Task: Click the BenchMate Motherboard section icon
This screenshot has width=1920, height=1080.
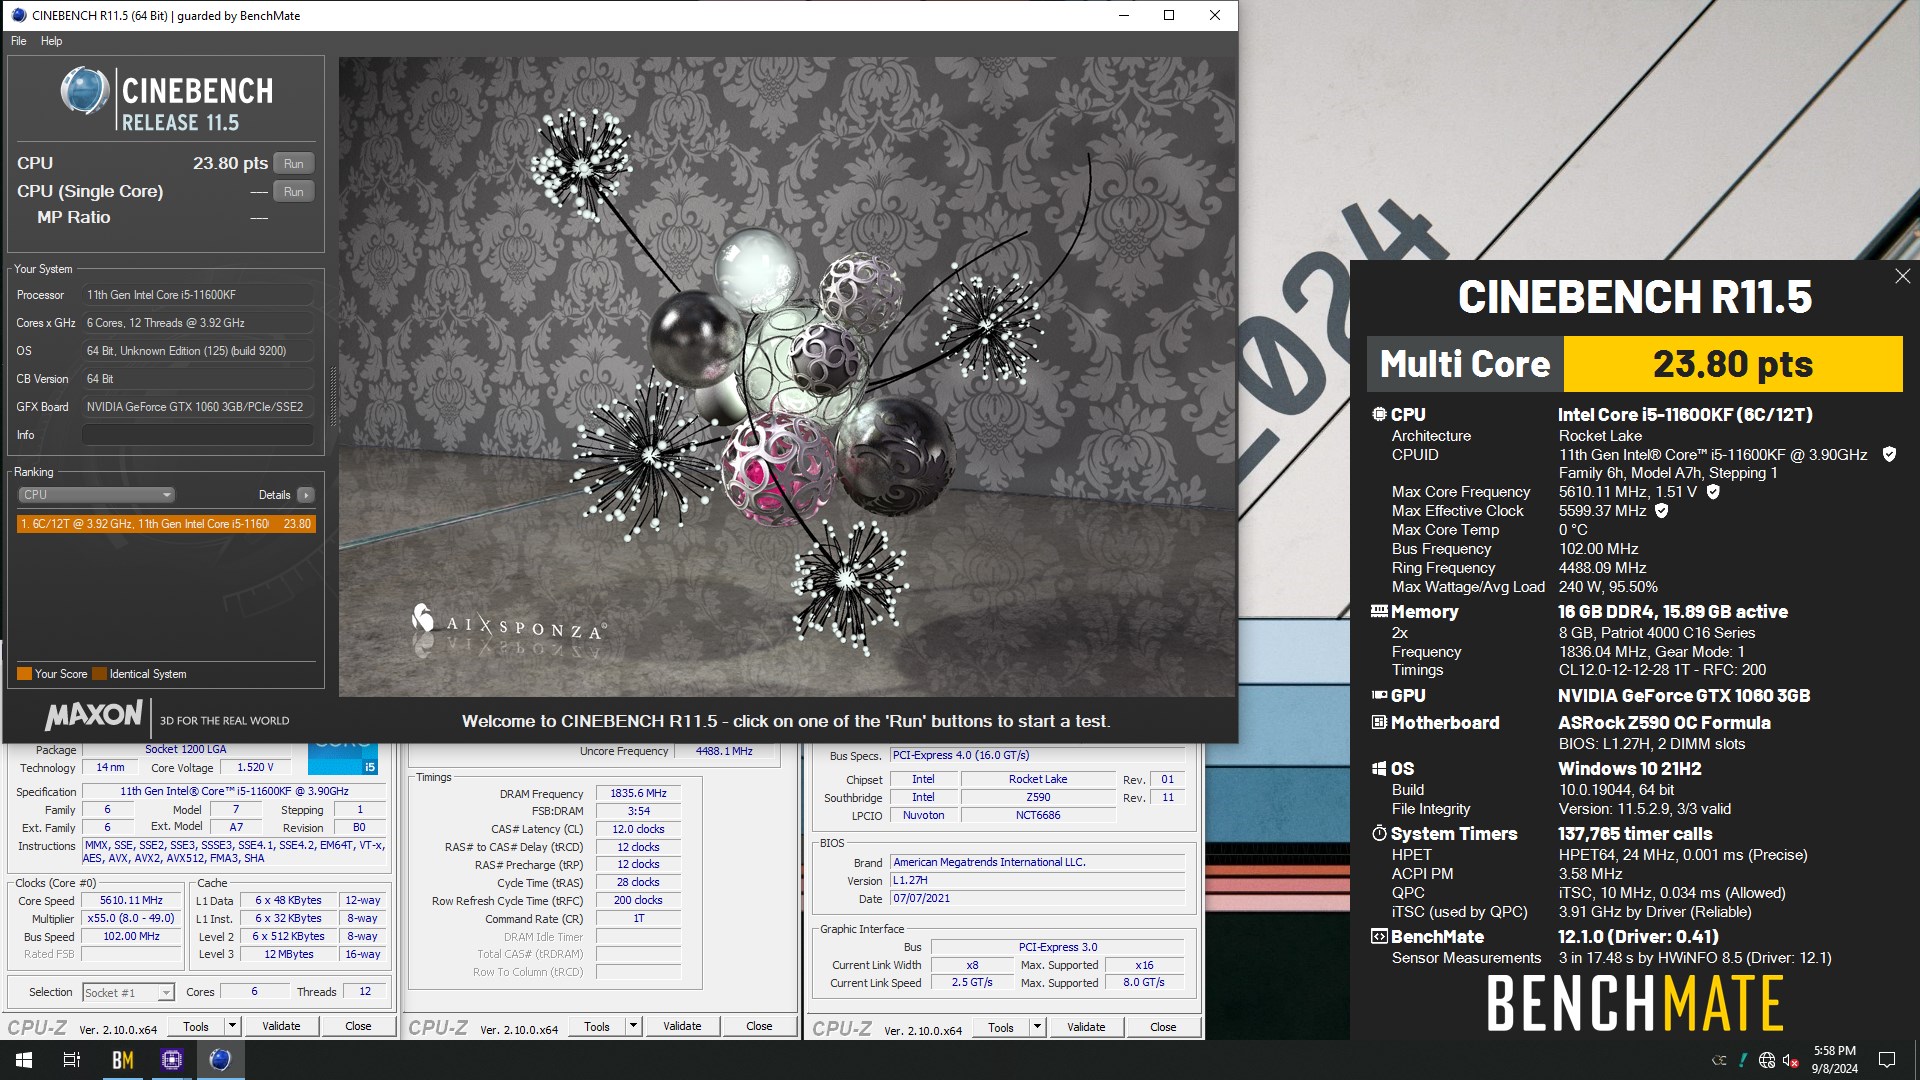Action: pyautogui.click(x=1379, y=722)
